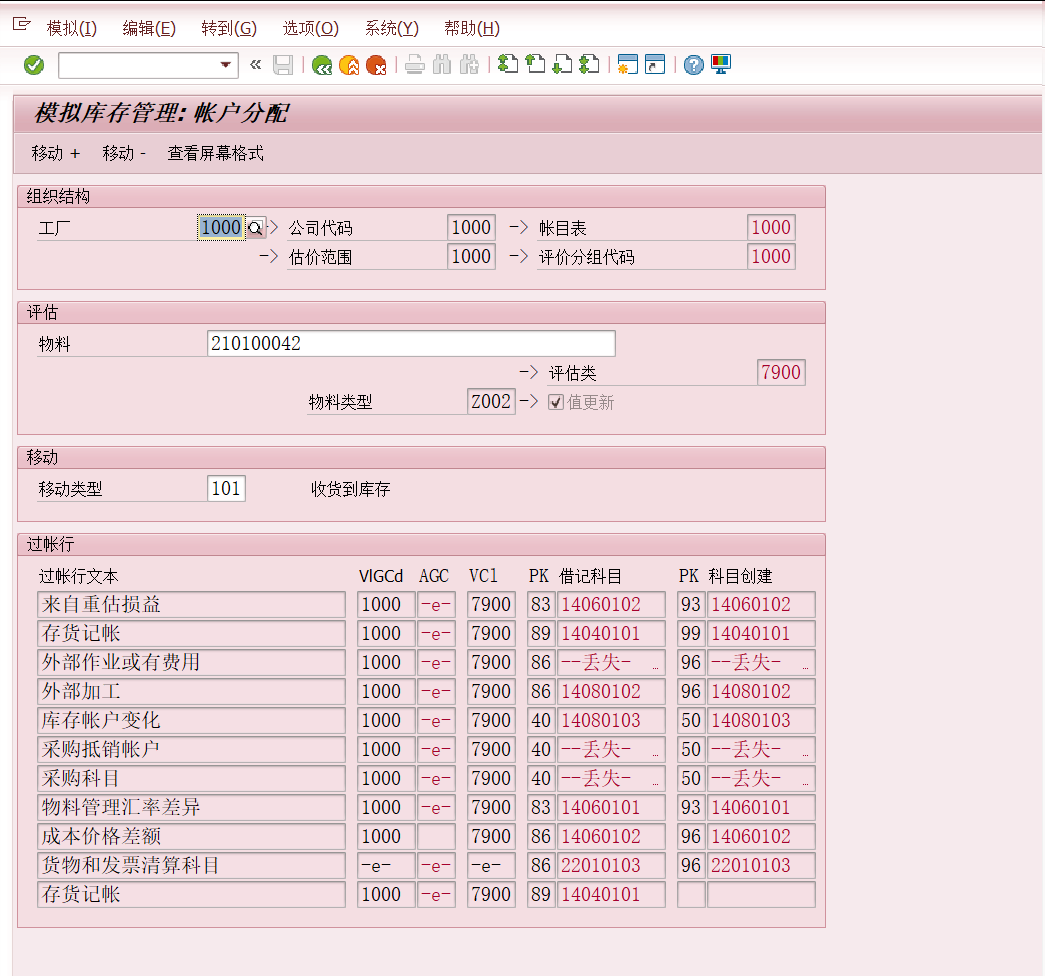Click debit account 14080103
The height and width of the screenshot is (976, 1045).
click(x=611, y=721)
